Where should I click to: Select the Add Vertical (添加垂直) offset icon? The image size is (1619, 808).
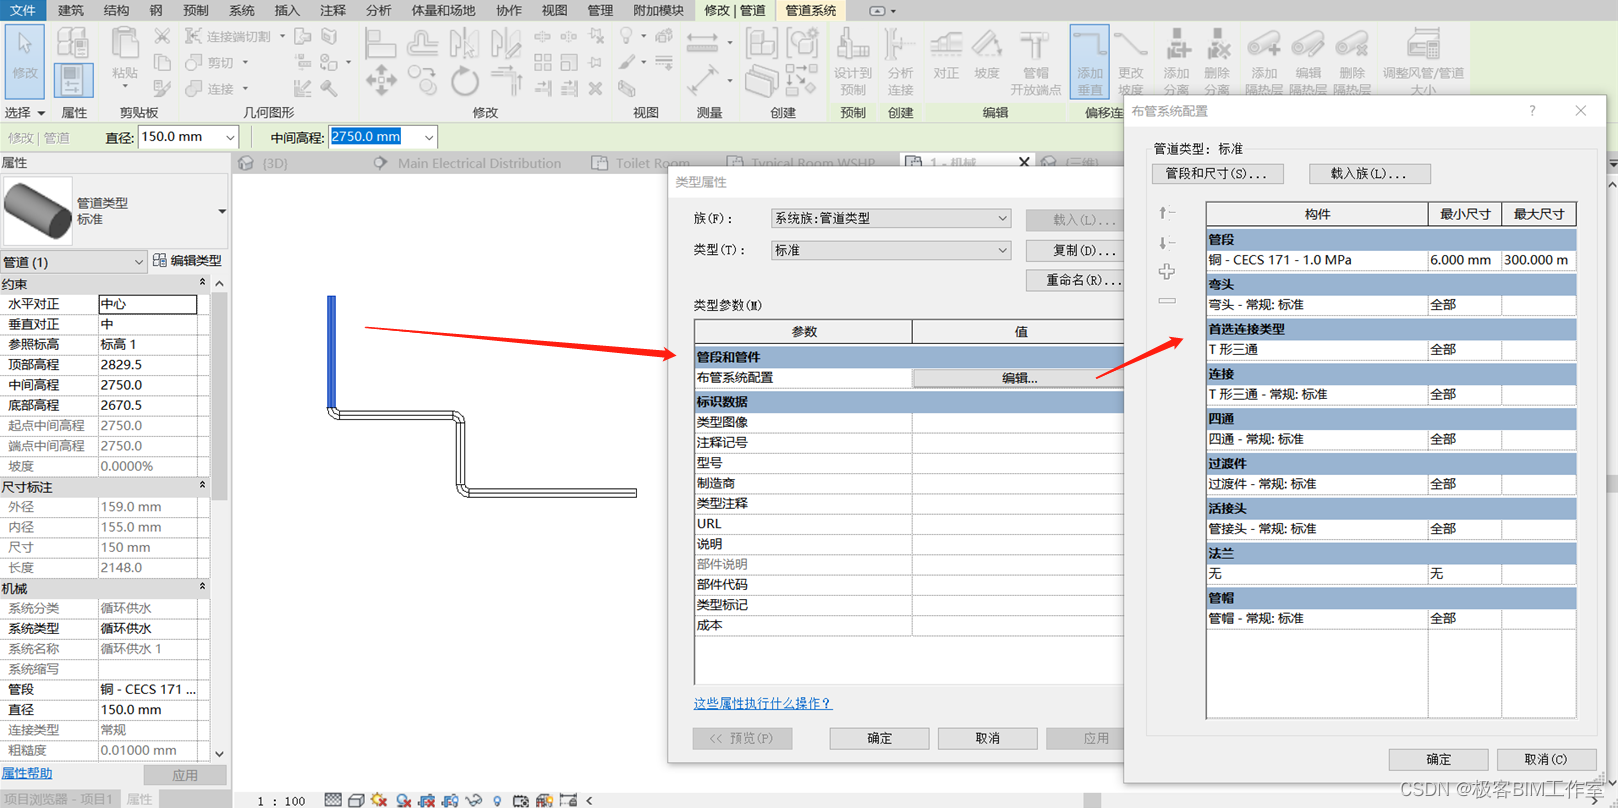coord(1089,62)
